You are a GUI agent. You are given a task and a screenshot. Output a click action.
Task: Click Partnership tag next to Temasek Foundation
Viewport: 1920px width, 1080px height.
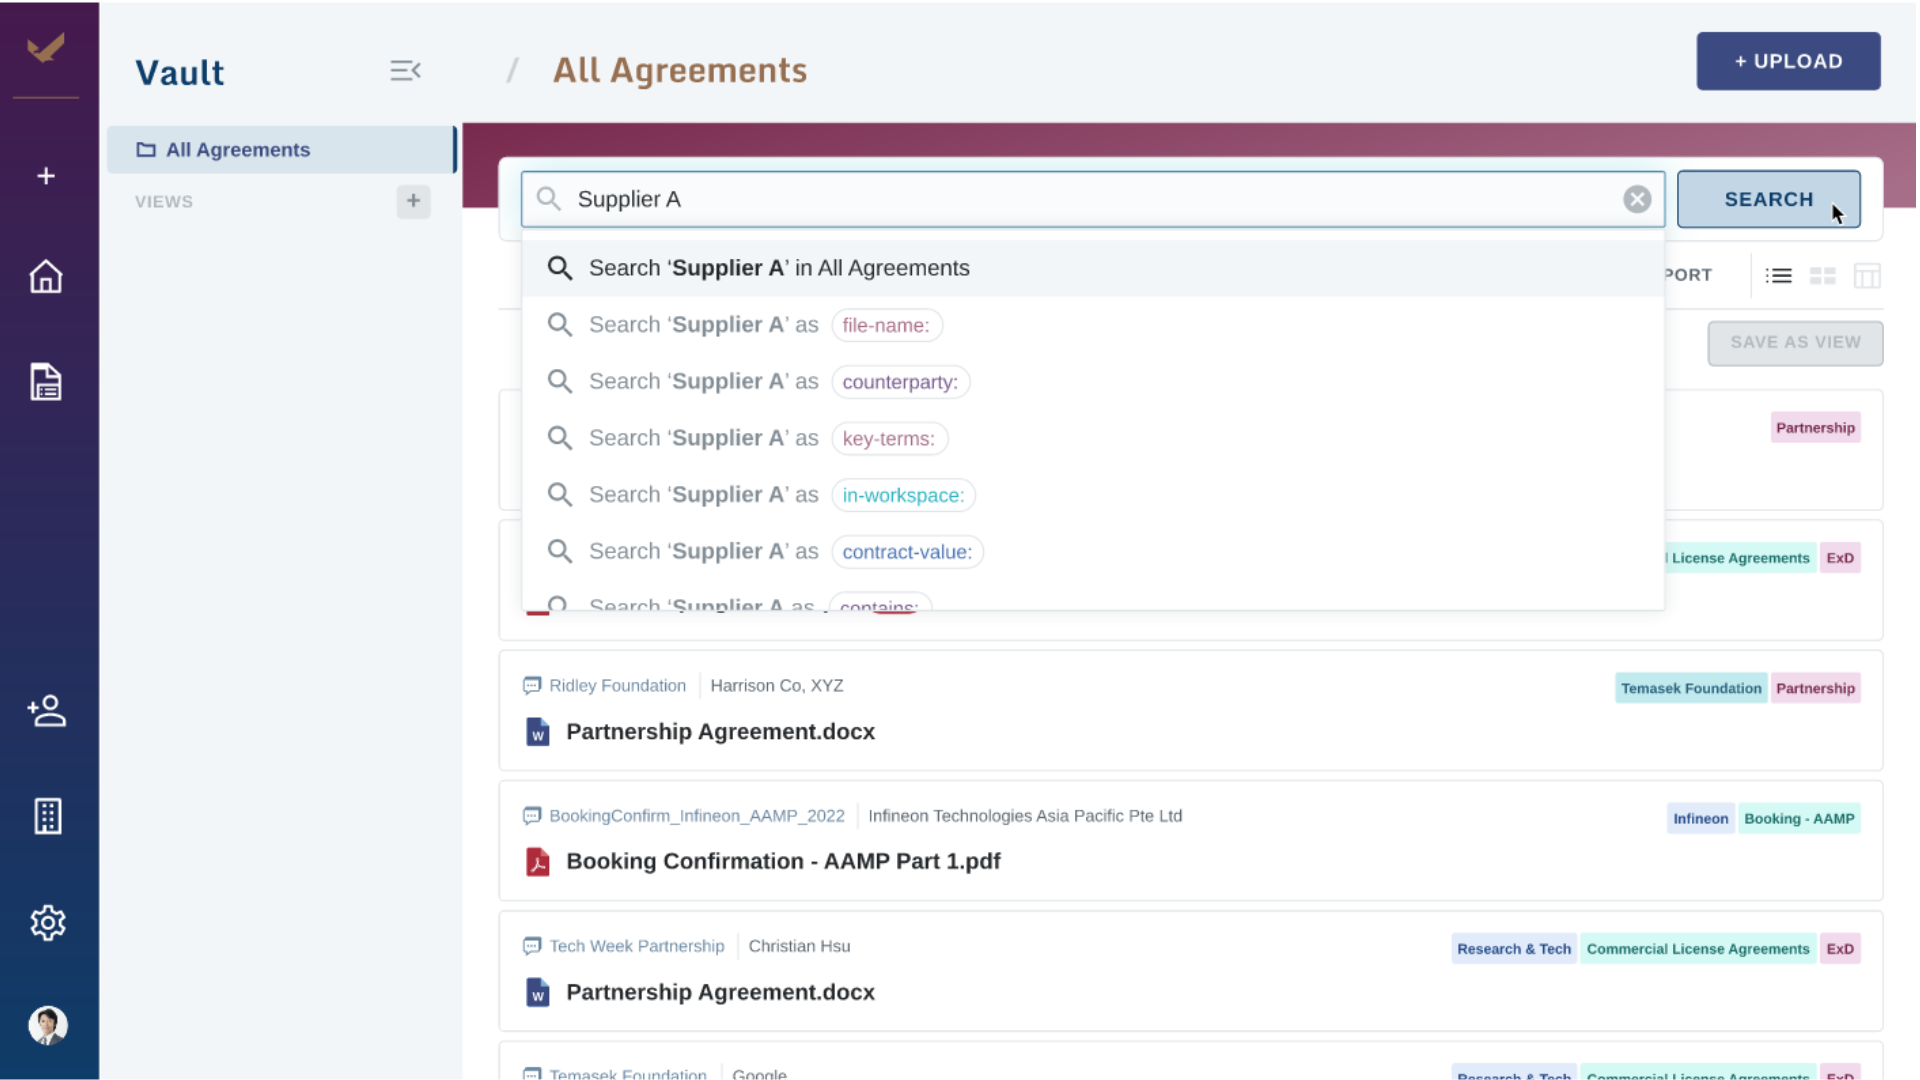(x=1815, y=688)
